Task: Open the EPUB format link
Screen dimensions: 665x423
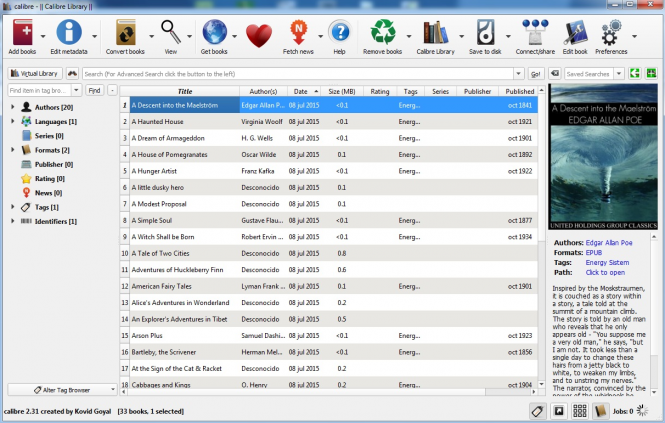Action: (594, 252)
